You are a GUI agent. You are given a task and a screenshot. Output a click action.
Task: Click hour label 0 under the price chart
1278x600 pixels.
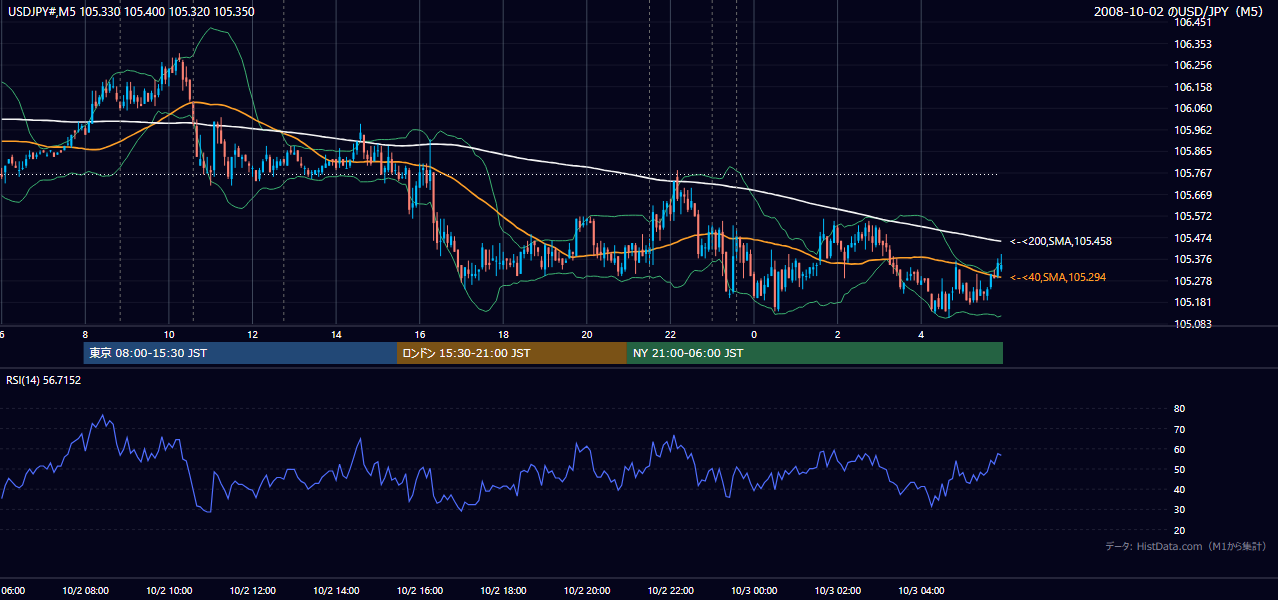pyautogui.click(x=754, y=334)
